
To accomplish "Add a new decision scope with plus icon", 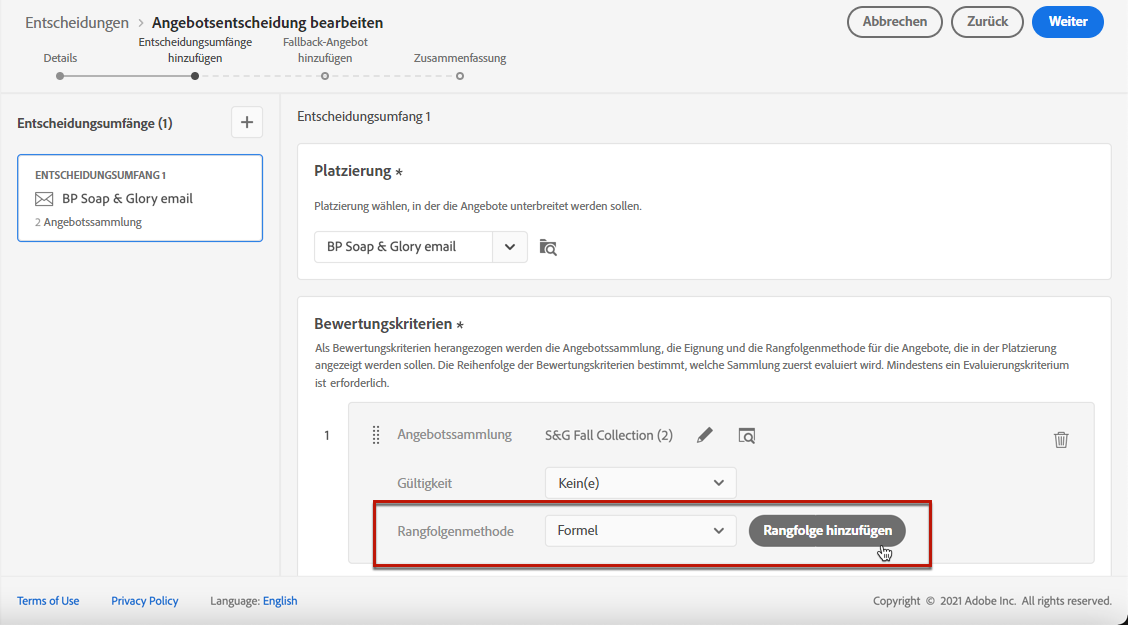I will (247, 122).
